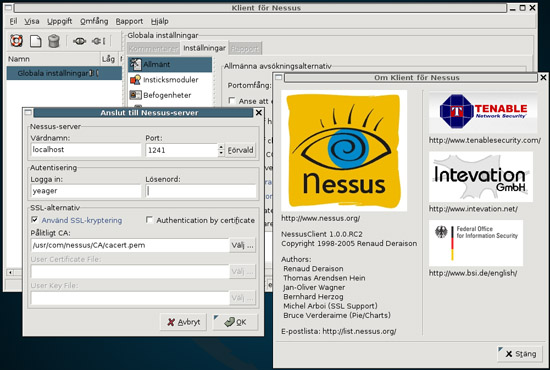Screen dimensions: 550x370
Task: Open window menu icon of main Nessus window
Action: [8, 7]
